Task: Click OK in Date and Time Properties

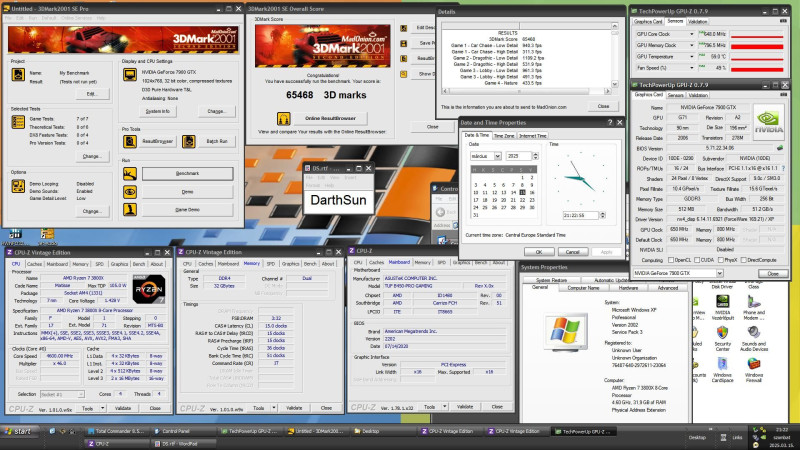Action: [539, 252]
